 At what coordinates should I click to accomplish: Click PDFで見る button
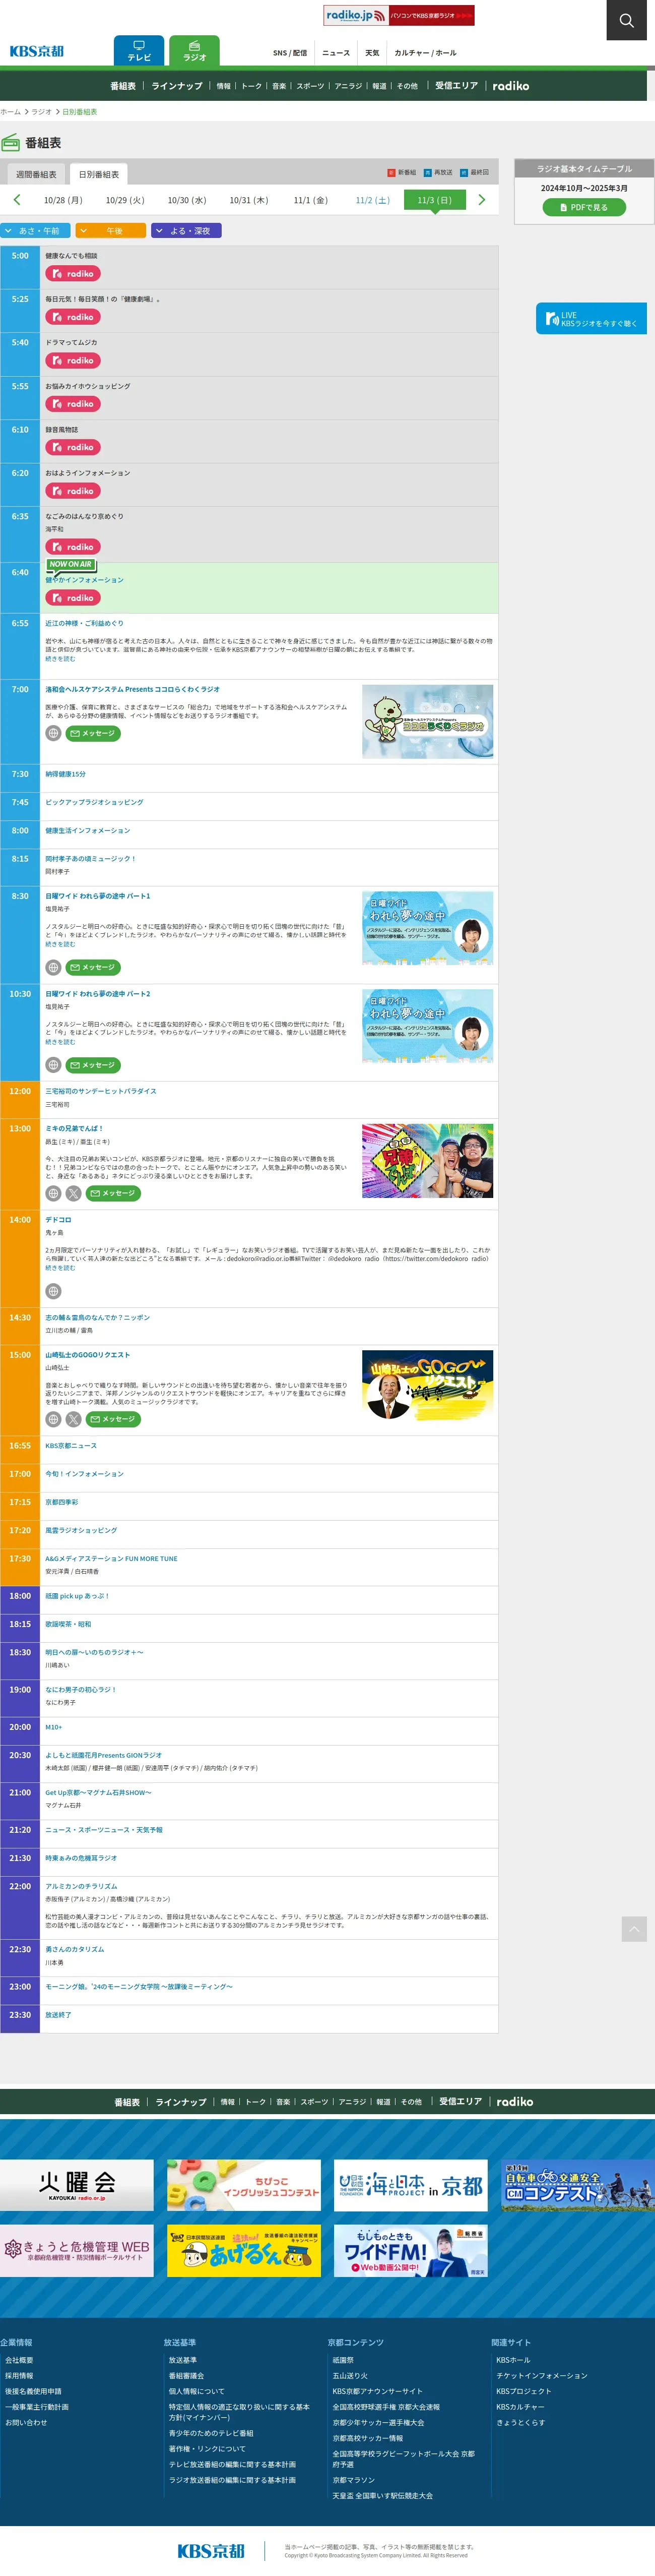click(584, 207)
